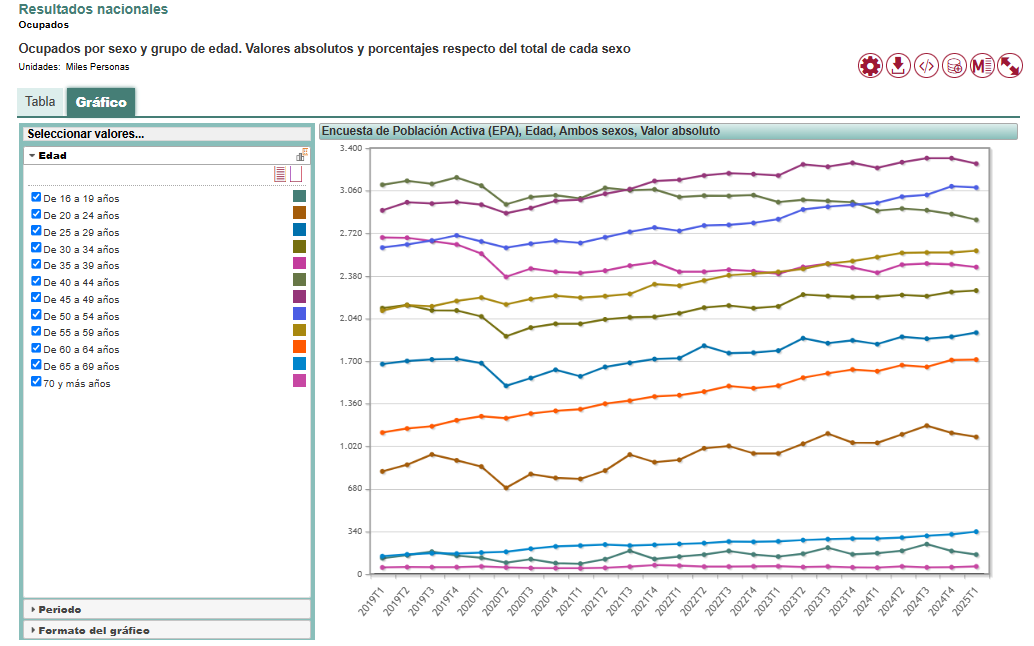The height and width of the screenshot is (646, 1034).
Task: Expand the Formato del gráfico section
Action: point(90,630)
